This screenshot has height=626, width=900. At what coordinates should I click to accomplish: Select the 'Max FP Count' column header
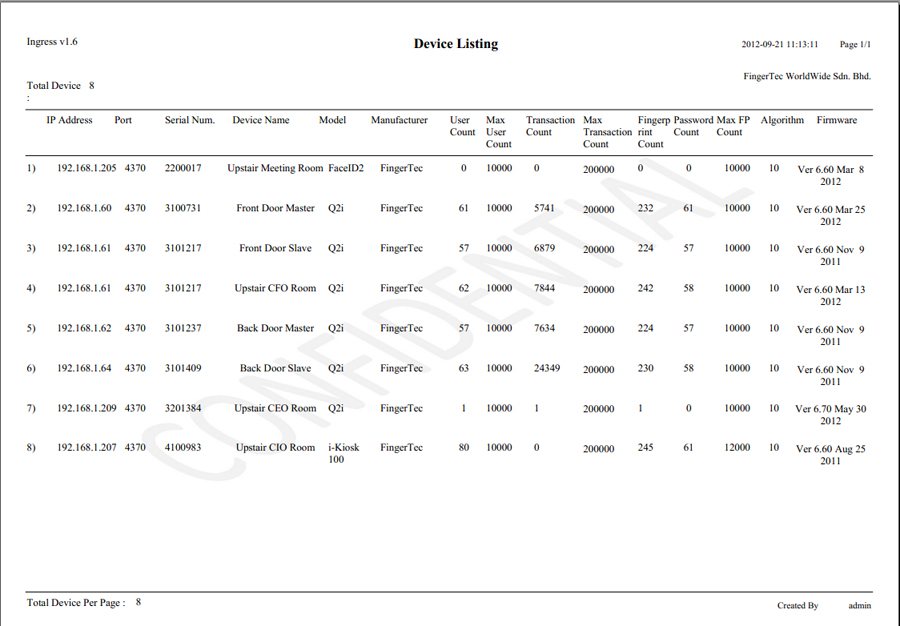pyautogui.click(x=733, y=126)
